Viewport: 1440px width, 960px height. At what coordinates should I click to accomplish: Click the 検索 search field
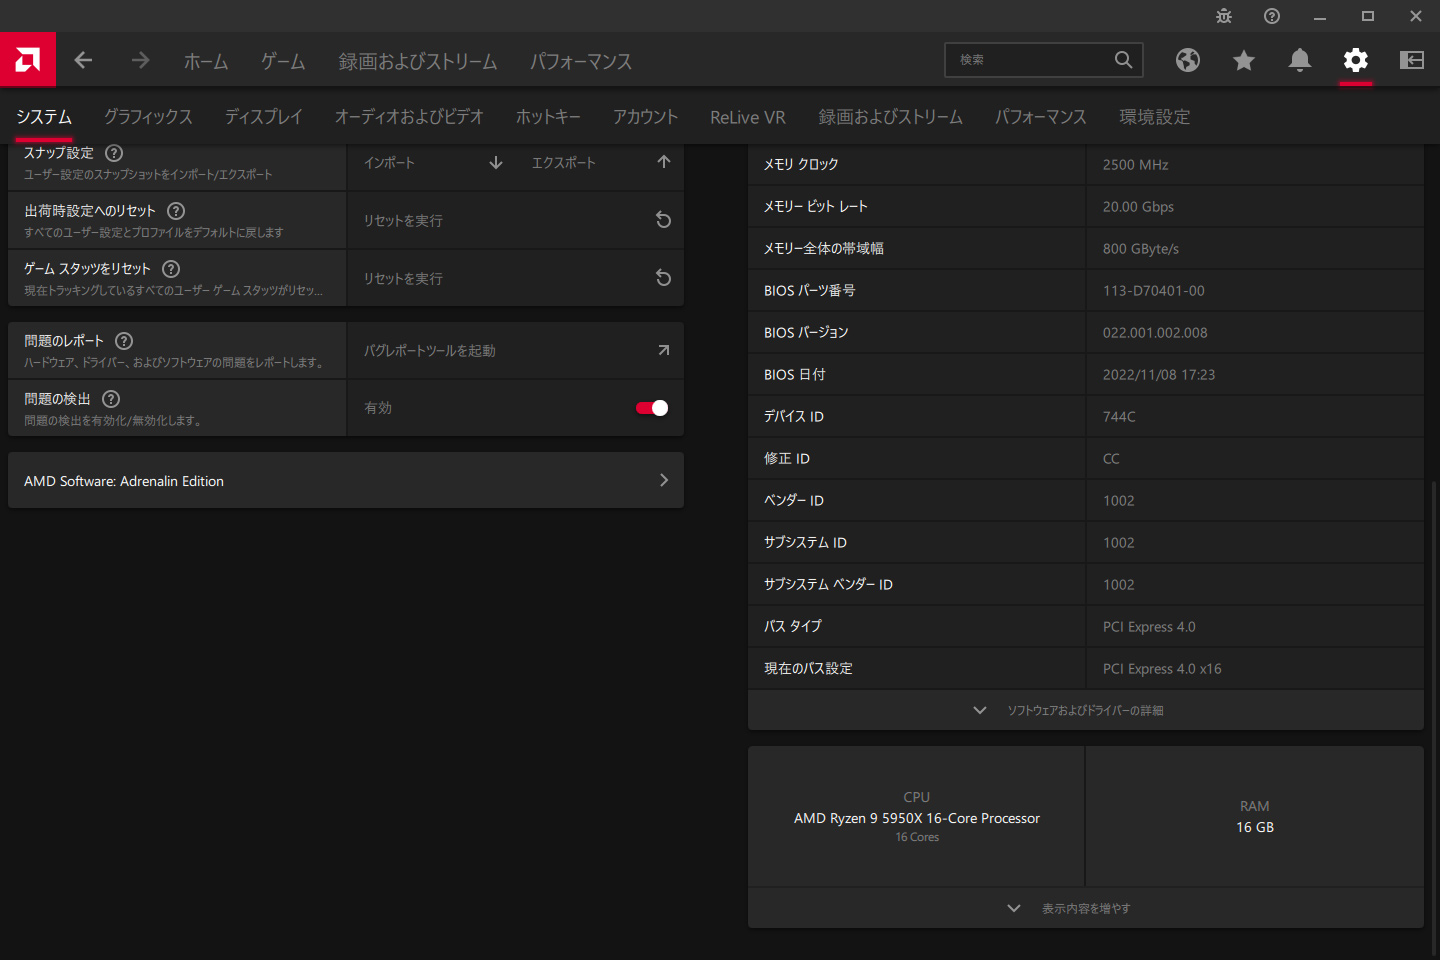(x=1030, y=60)
